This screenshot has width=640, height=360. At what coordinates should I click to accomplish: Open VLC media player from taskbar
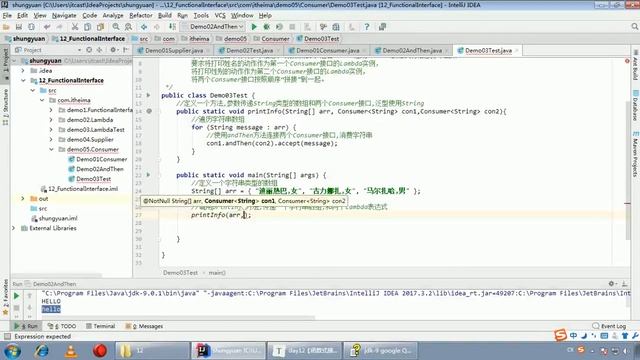tap(71, 351)
